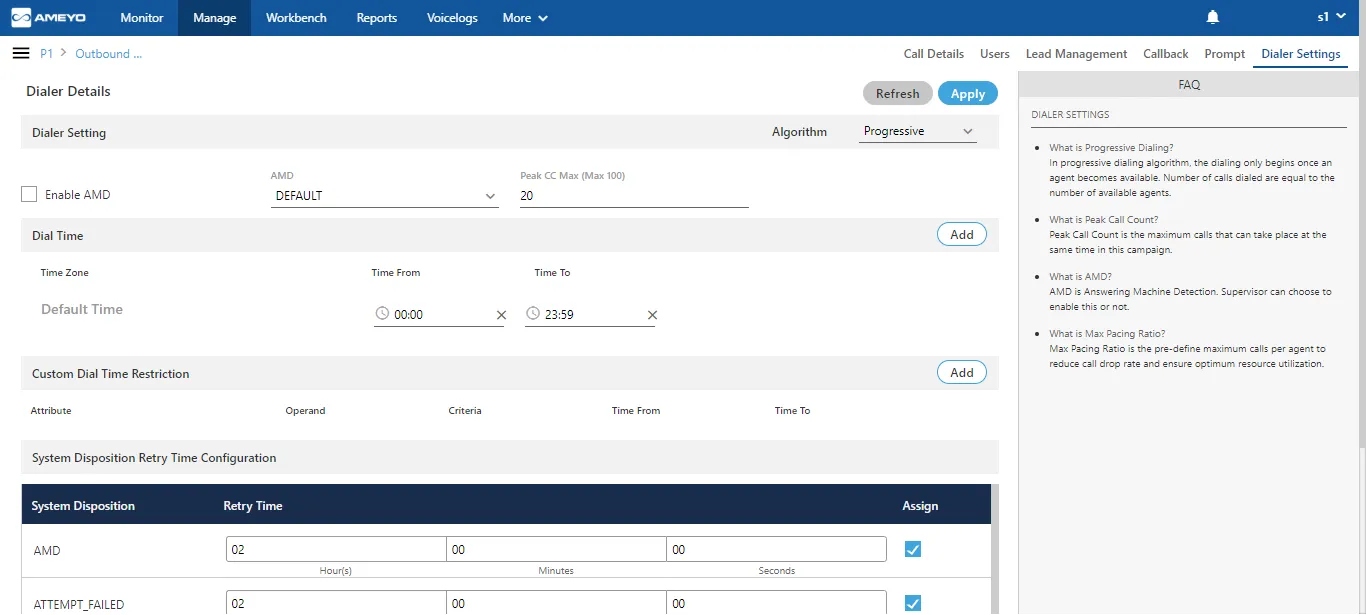Click the P1 breadcrumb link

tap(46, 54)
